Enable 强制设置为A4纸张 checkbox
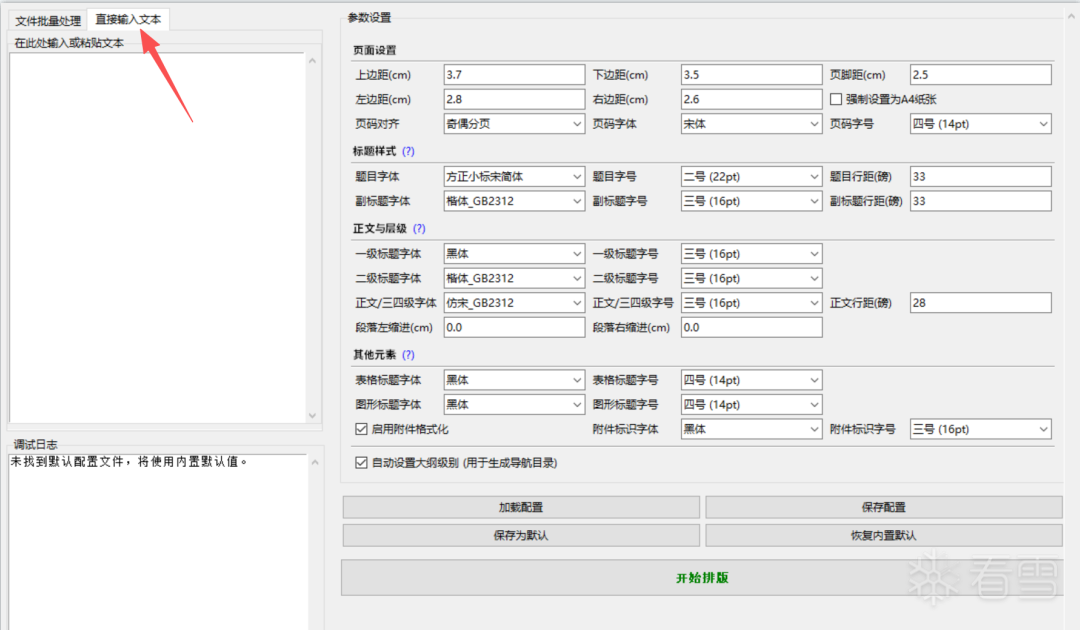This screenshot has width=1080, height=630. [837, 99]
